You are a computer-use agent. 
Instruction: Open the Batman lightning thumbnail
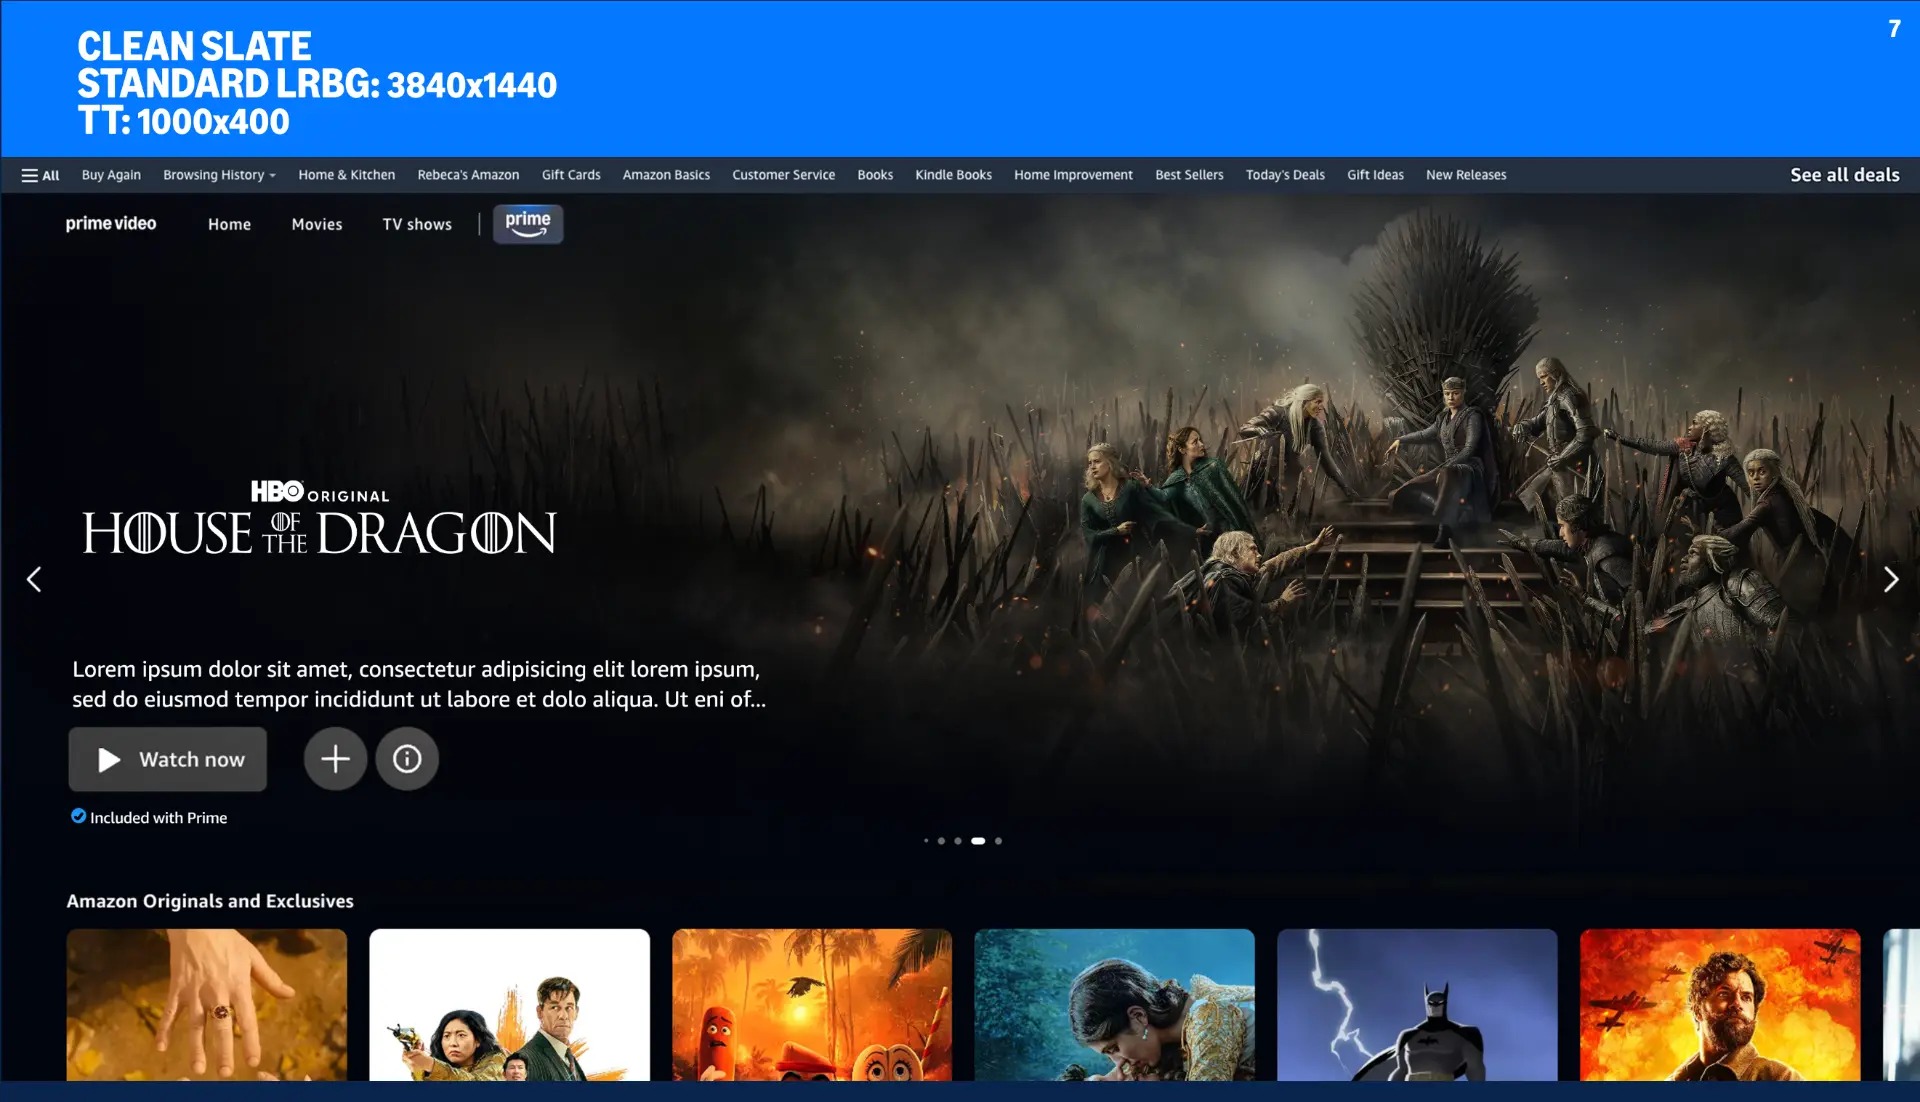pyautogui.click(x=1417, y=1005)
